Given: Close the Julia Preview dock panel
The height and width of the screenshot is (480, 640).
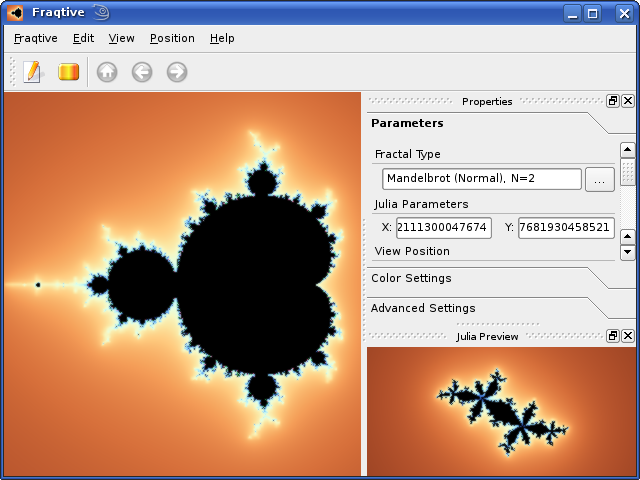Looking at the screenshot, I should [x=628, y=336].
